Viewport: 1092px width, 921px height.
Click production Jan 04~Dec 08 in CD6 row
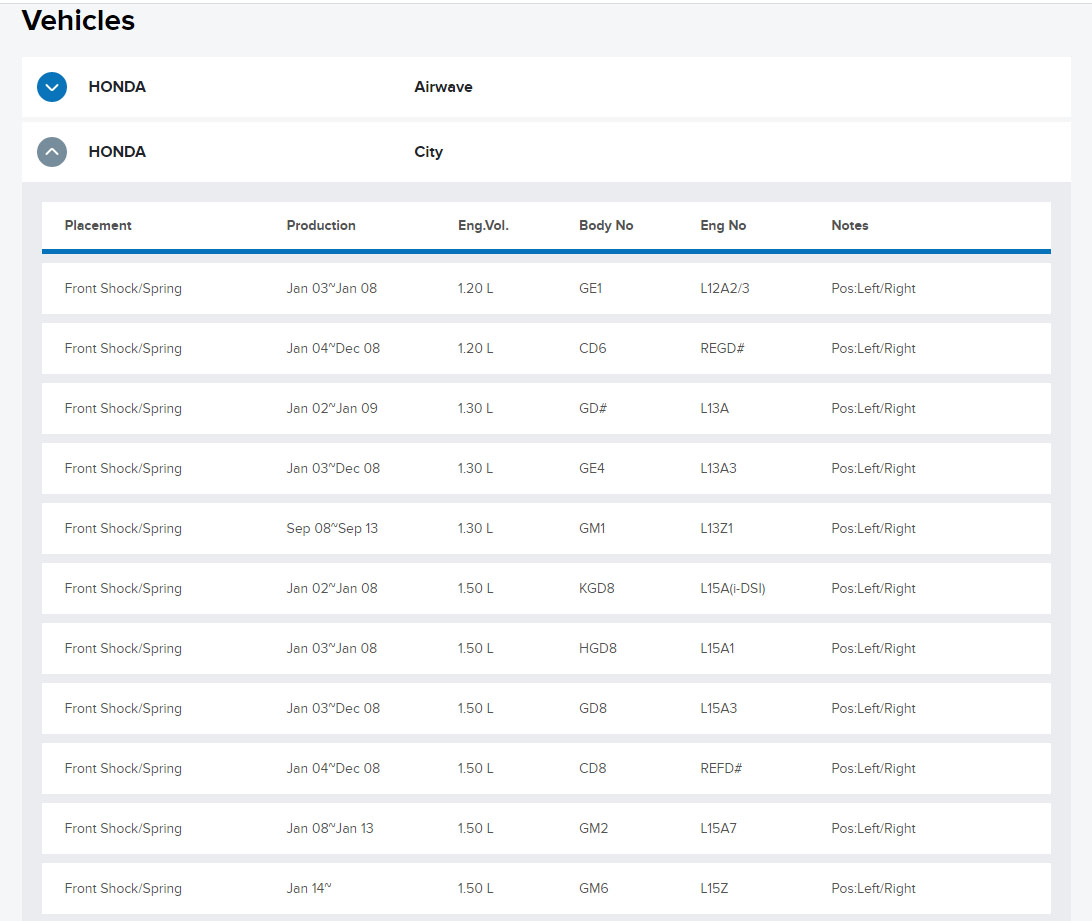(333, 348)
